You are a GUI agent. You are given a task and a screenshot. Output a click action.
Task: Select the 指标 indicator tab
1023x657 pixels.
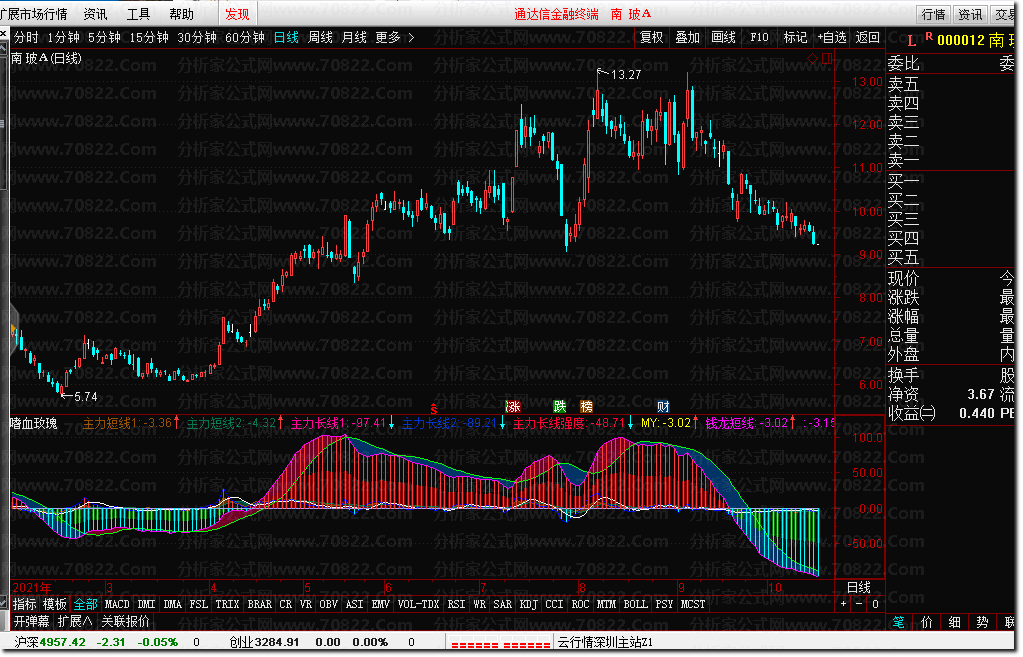click(25, 604)
